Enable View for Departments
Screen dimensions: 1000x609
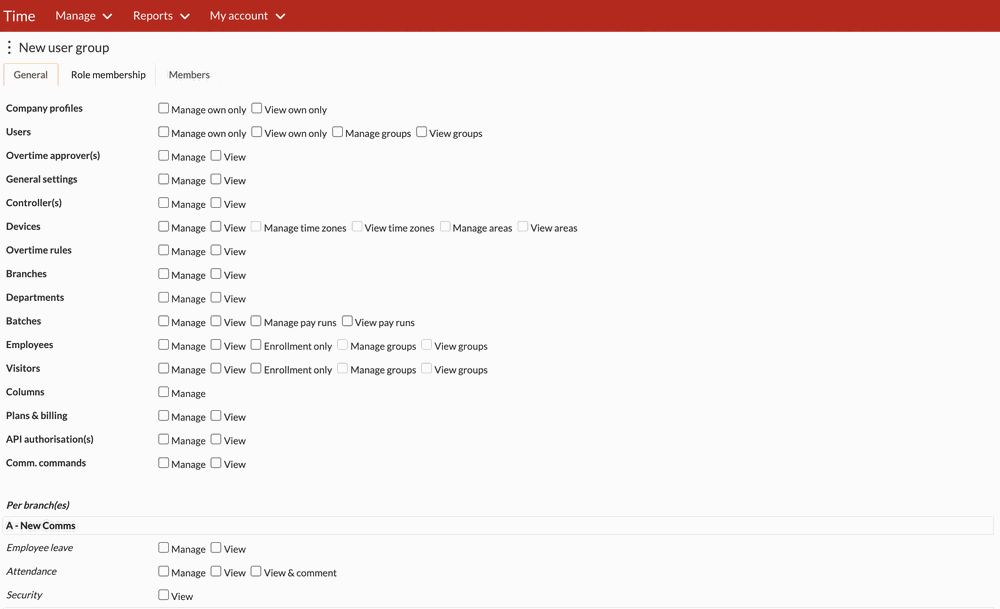coord(216,297)
